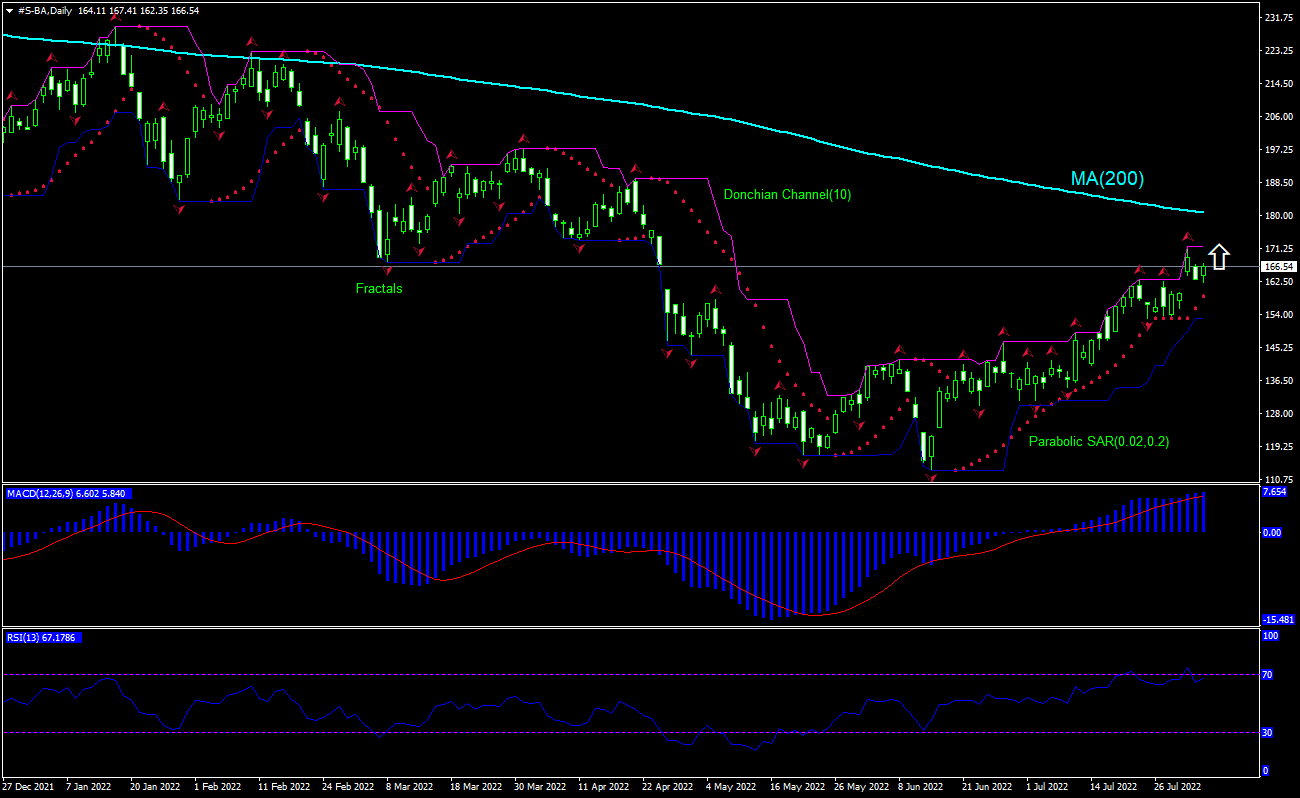Select the MACD(12,26,9) indicator header

66,493
